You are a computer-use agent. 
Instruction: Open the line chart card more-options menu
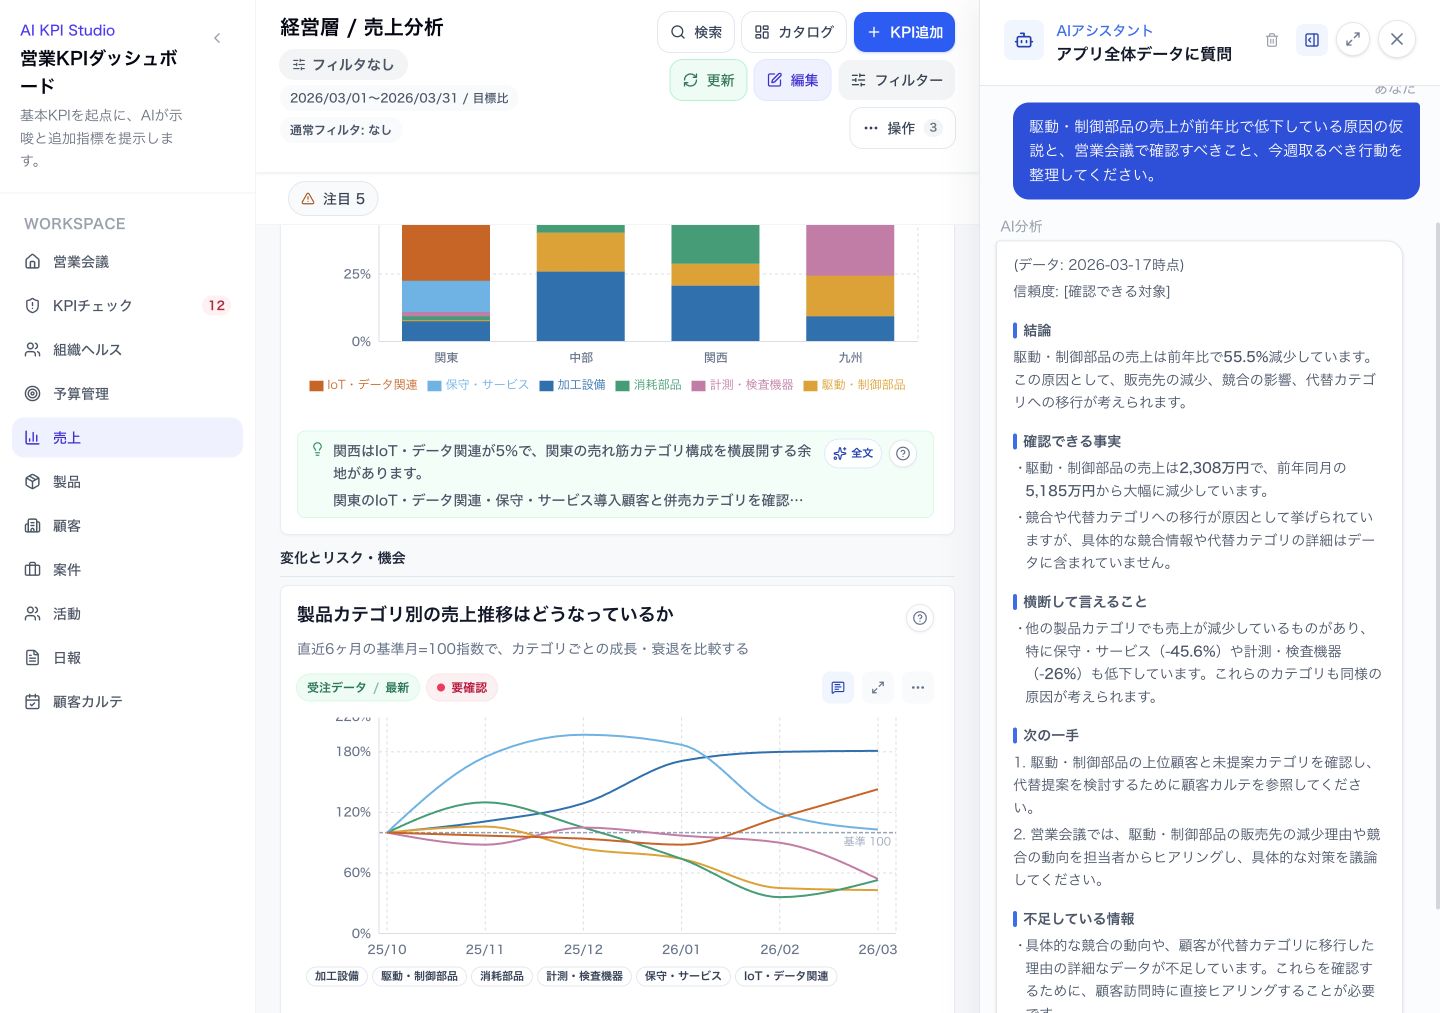918,688
